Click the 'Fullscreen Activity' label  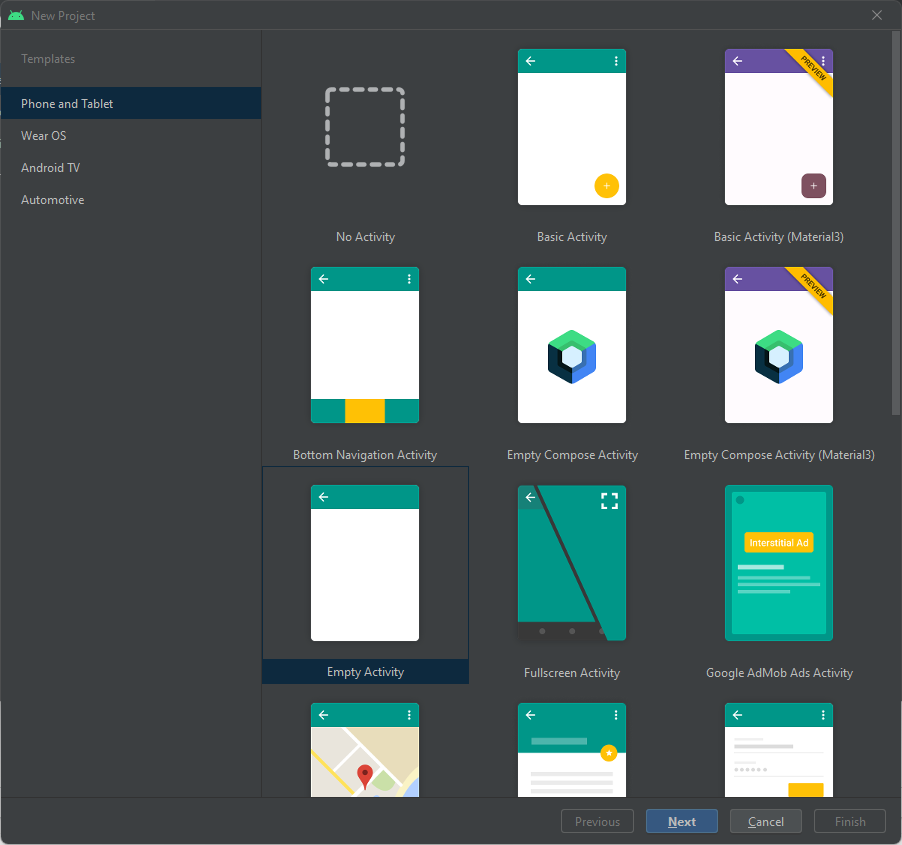click(572, 673)
